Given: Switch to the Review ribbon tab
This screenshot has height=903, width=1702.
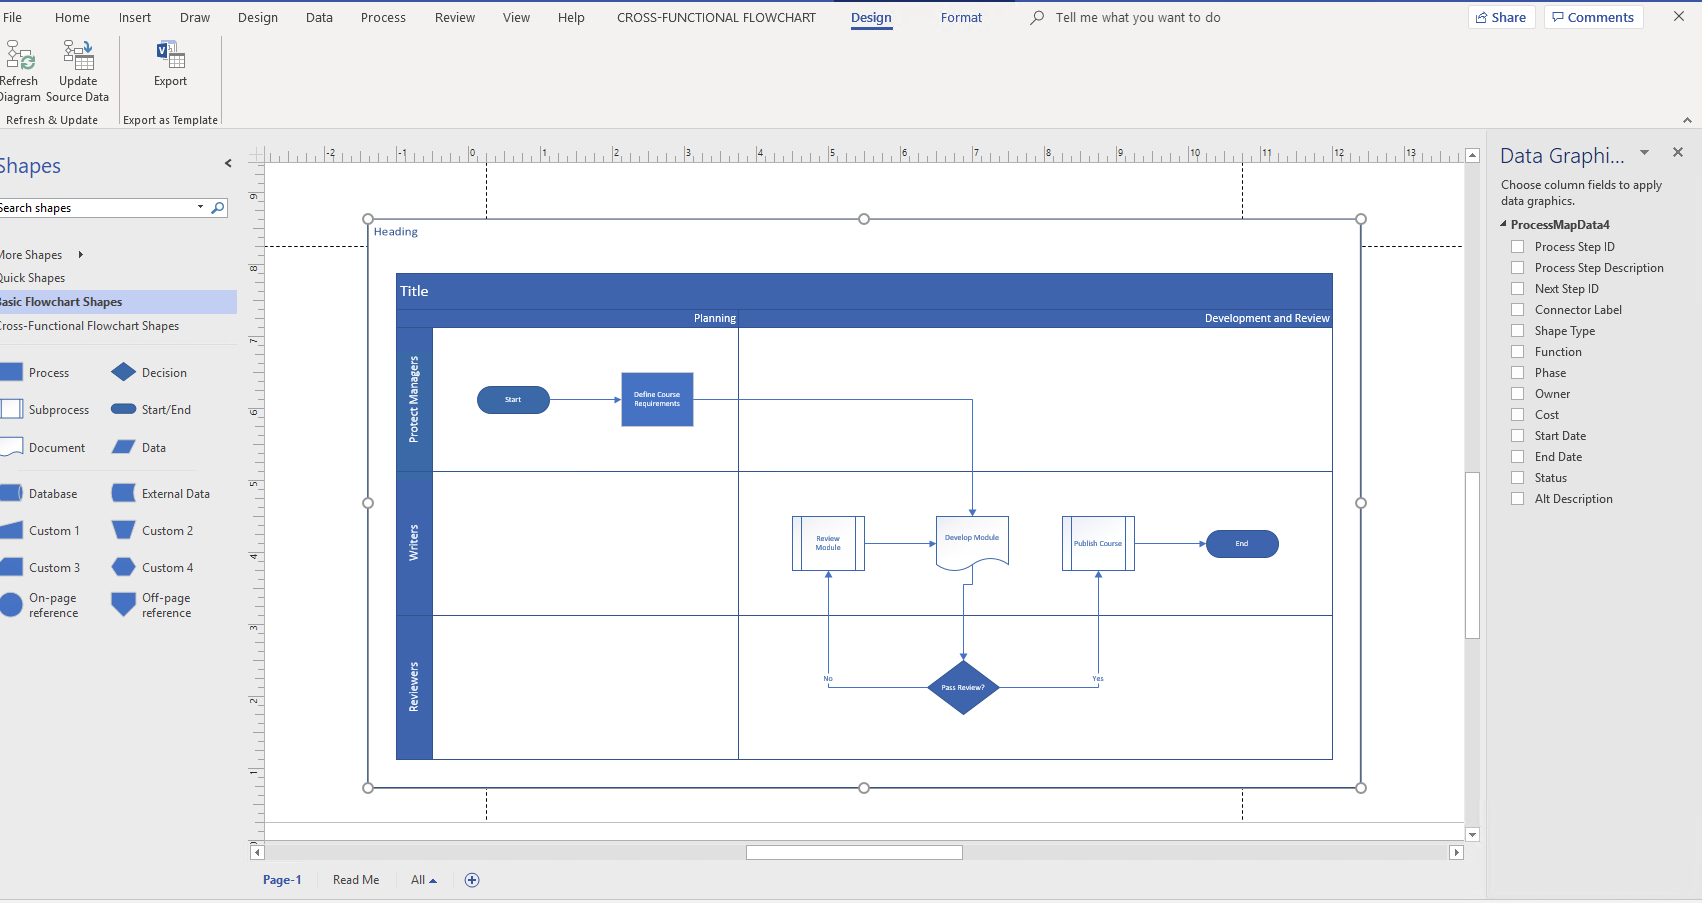Looking at the screenshot, I should [454, 17].
